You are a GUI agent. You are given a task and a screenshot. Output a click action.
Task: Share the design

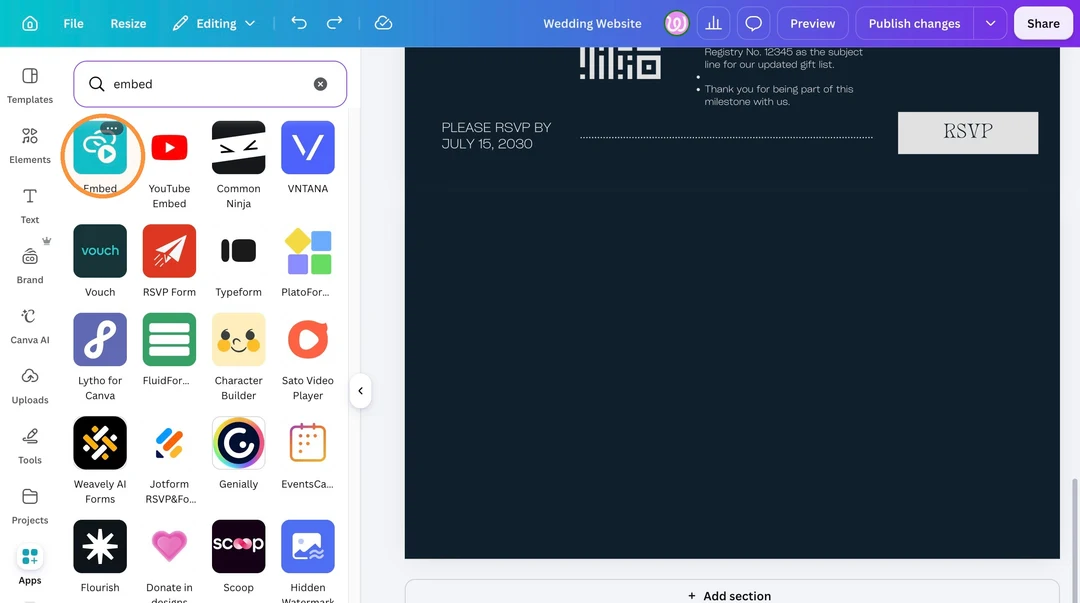click(x=1043, y=23)
